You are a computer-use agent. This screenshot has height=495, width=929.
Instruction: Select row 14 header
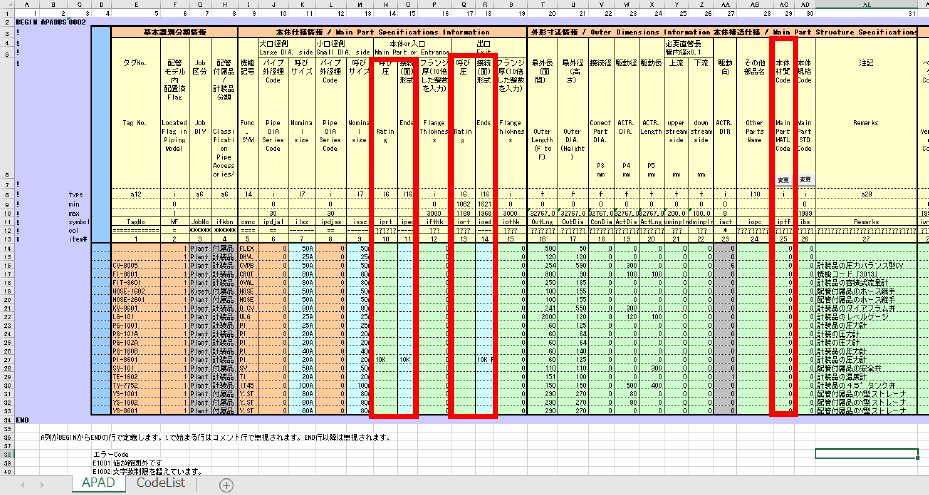point(7,248)
